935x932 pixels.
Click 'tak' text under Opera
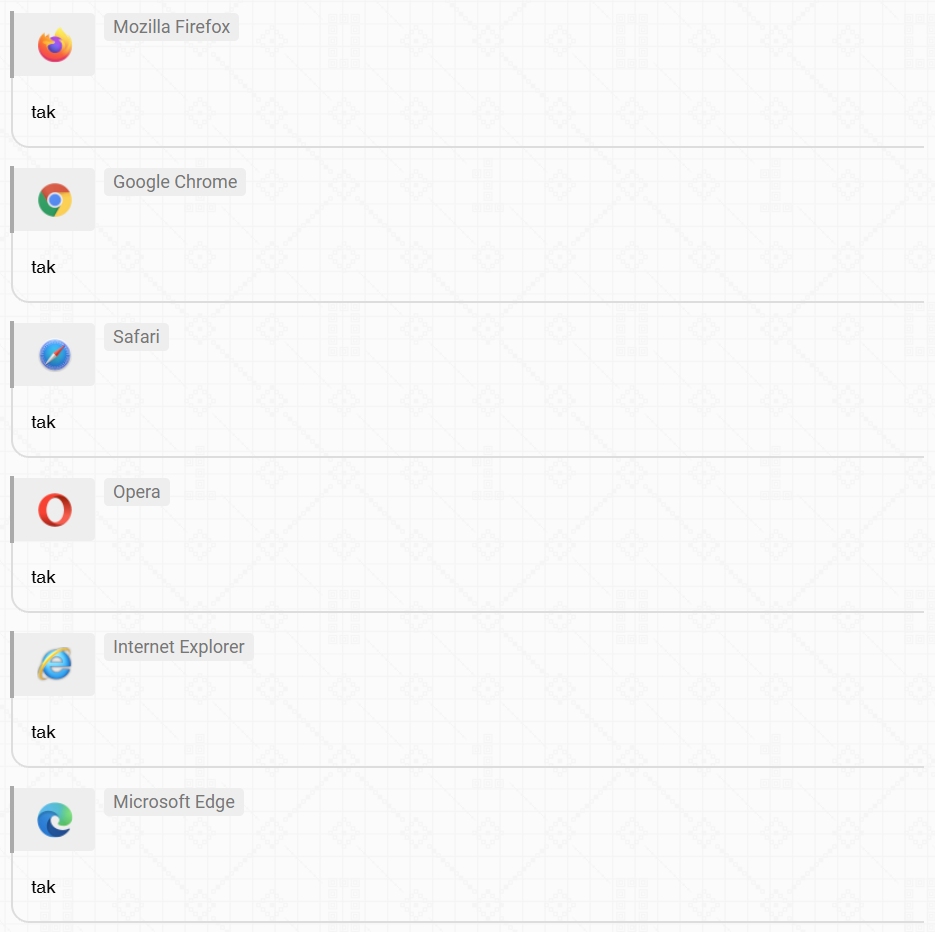[43, 577]
